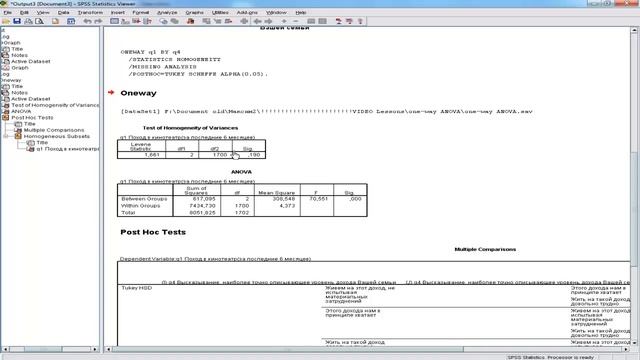Click the Multiple Comparisons table title
This screenshot has width=640, height=360.
485,249
